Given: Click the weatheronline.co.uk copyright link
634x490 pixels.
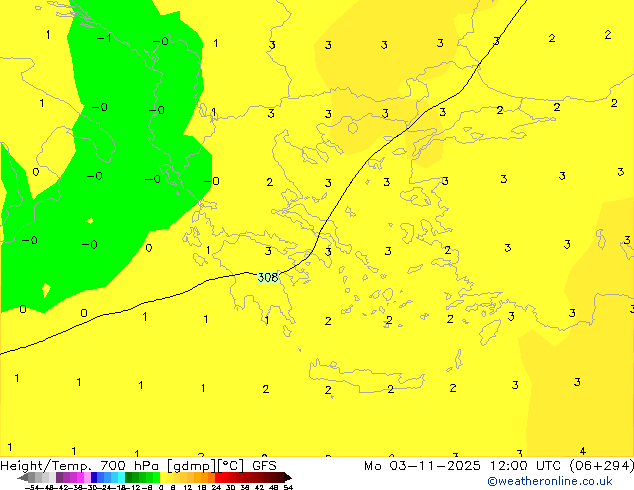Looking at the screenshot, I should point(549,481).
